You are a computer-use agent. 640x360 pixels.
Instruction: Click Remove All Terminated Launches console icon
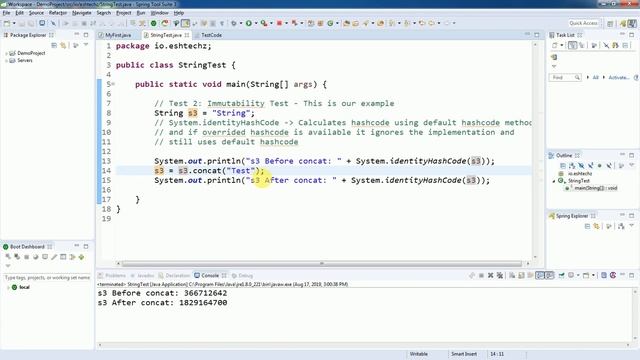click(x=500, y=276)
